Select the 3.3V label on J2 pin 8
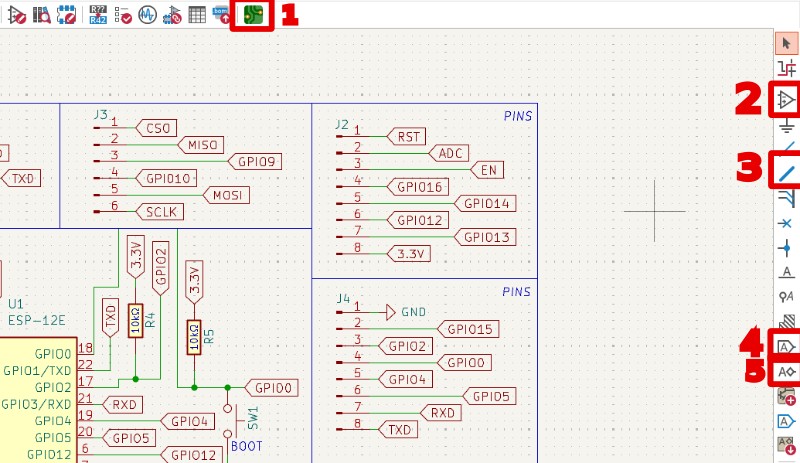800x463 pixels. pos(408,254)
